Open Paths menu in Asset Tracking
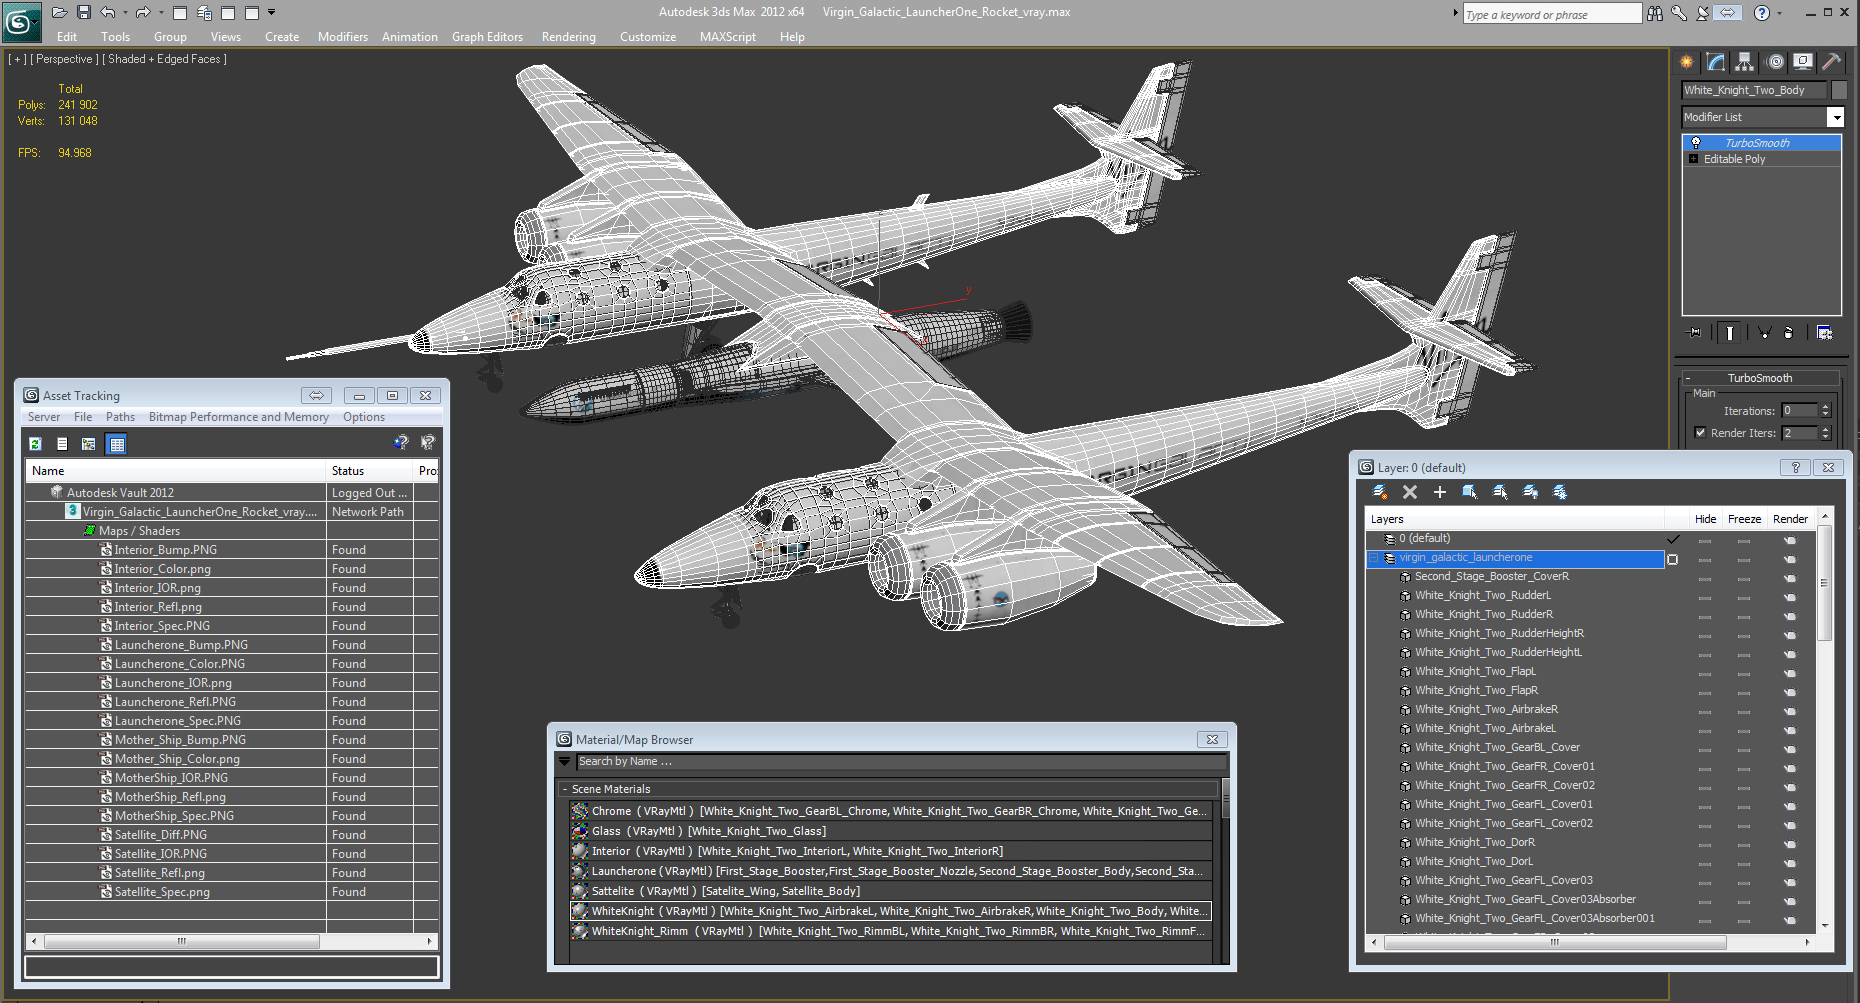This screenshot has width=1860, height=1003. [x=120, y=417]
